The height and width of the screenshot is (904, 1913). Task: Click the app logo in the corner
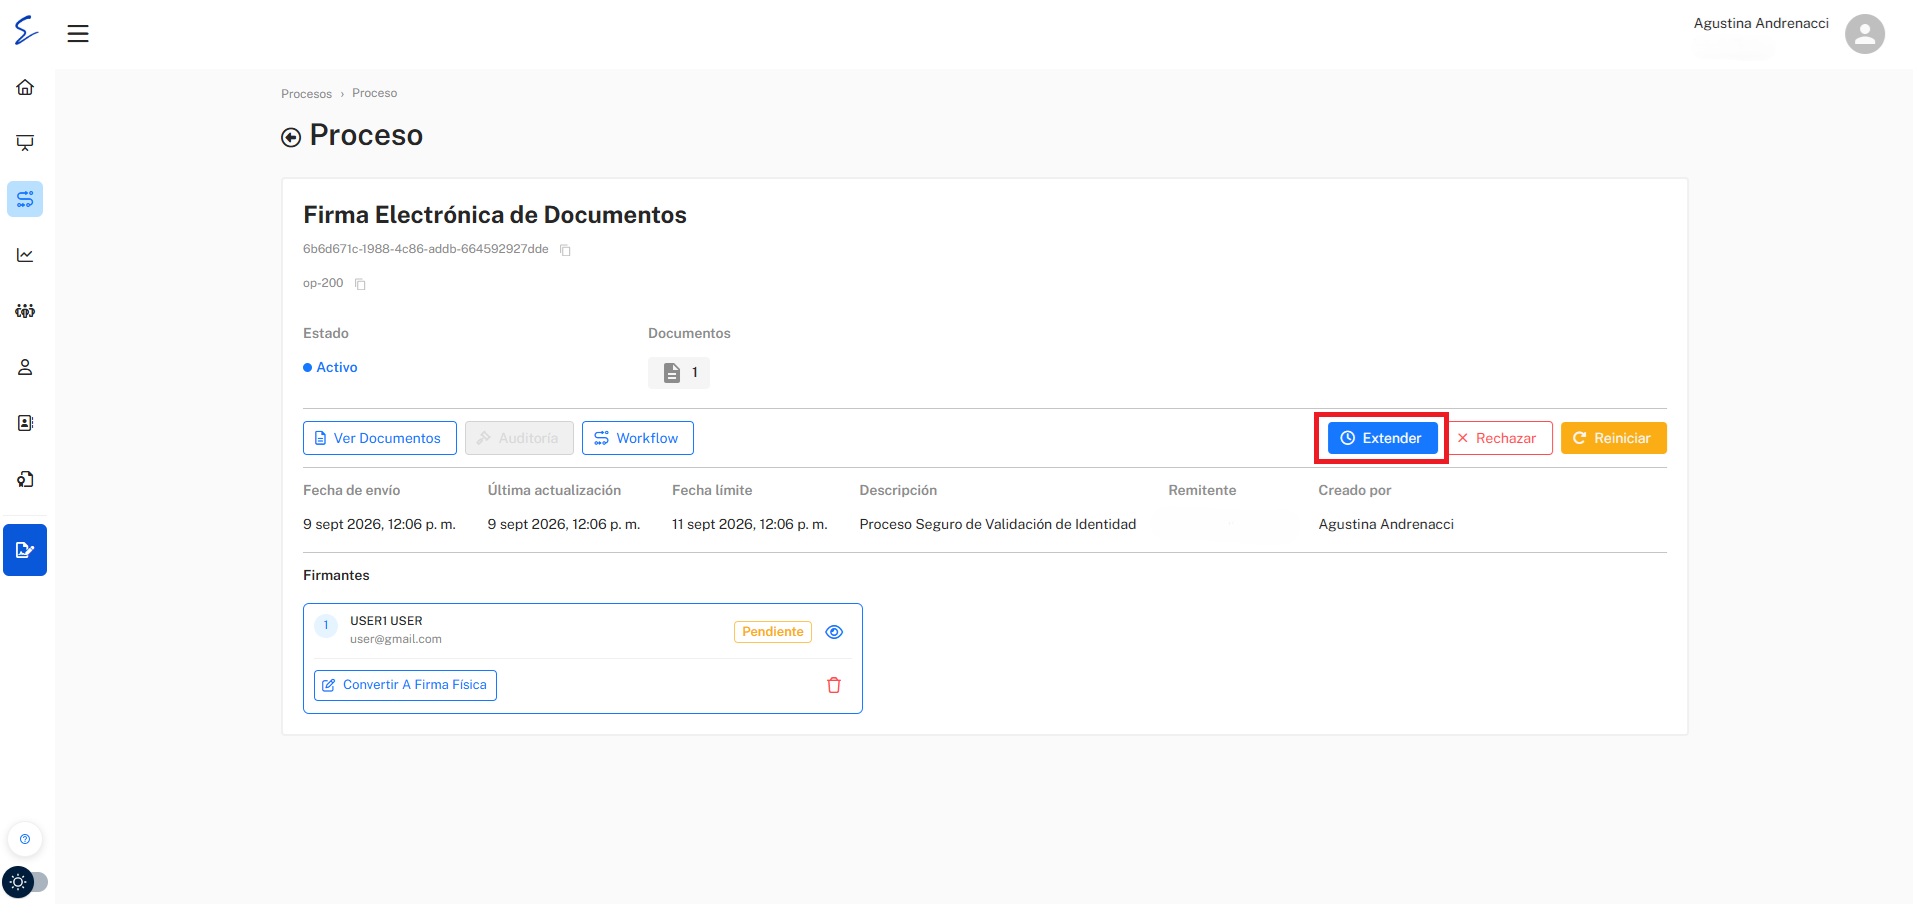click(26, 31)
